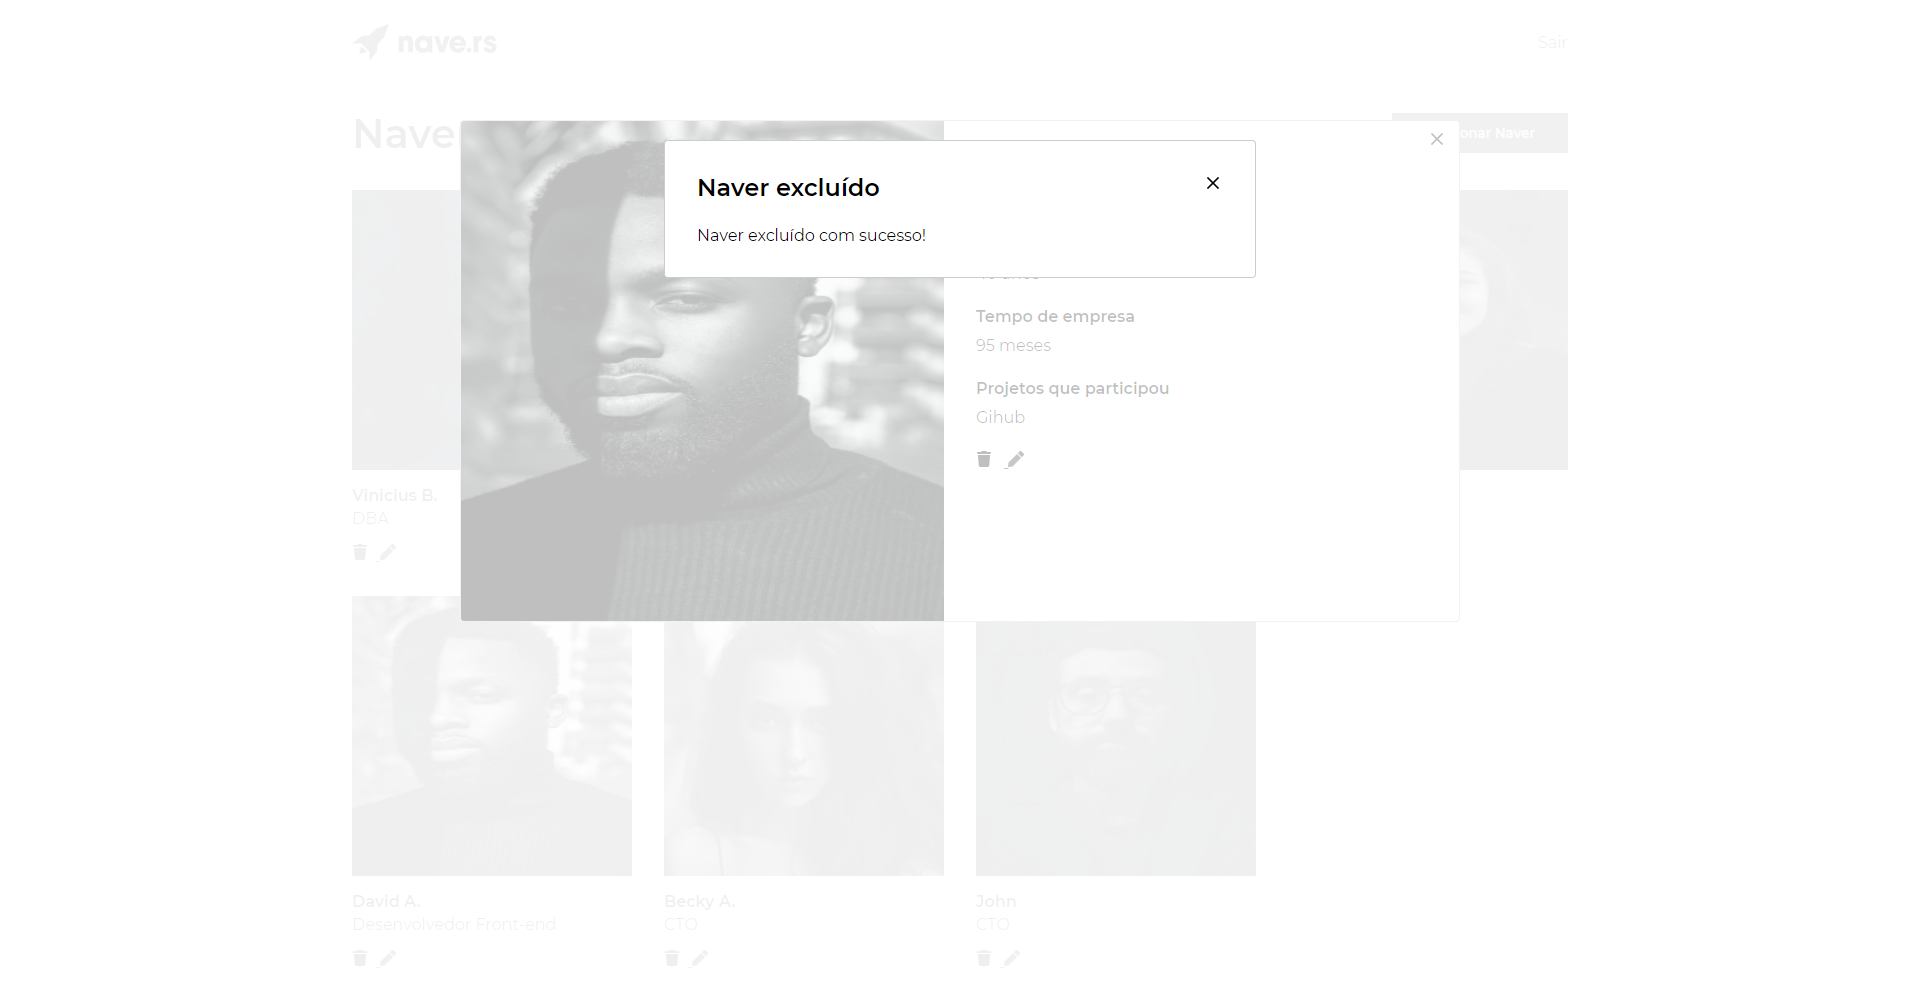1920x994 pixels.
Task: Delete Vinicius B. using his trash icon
Action: click(360, 552)
